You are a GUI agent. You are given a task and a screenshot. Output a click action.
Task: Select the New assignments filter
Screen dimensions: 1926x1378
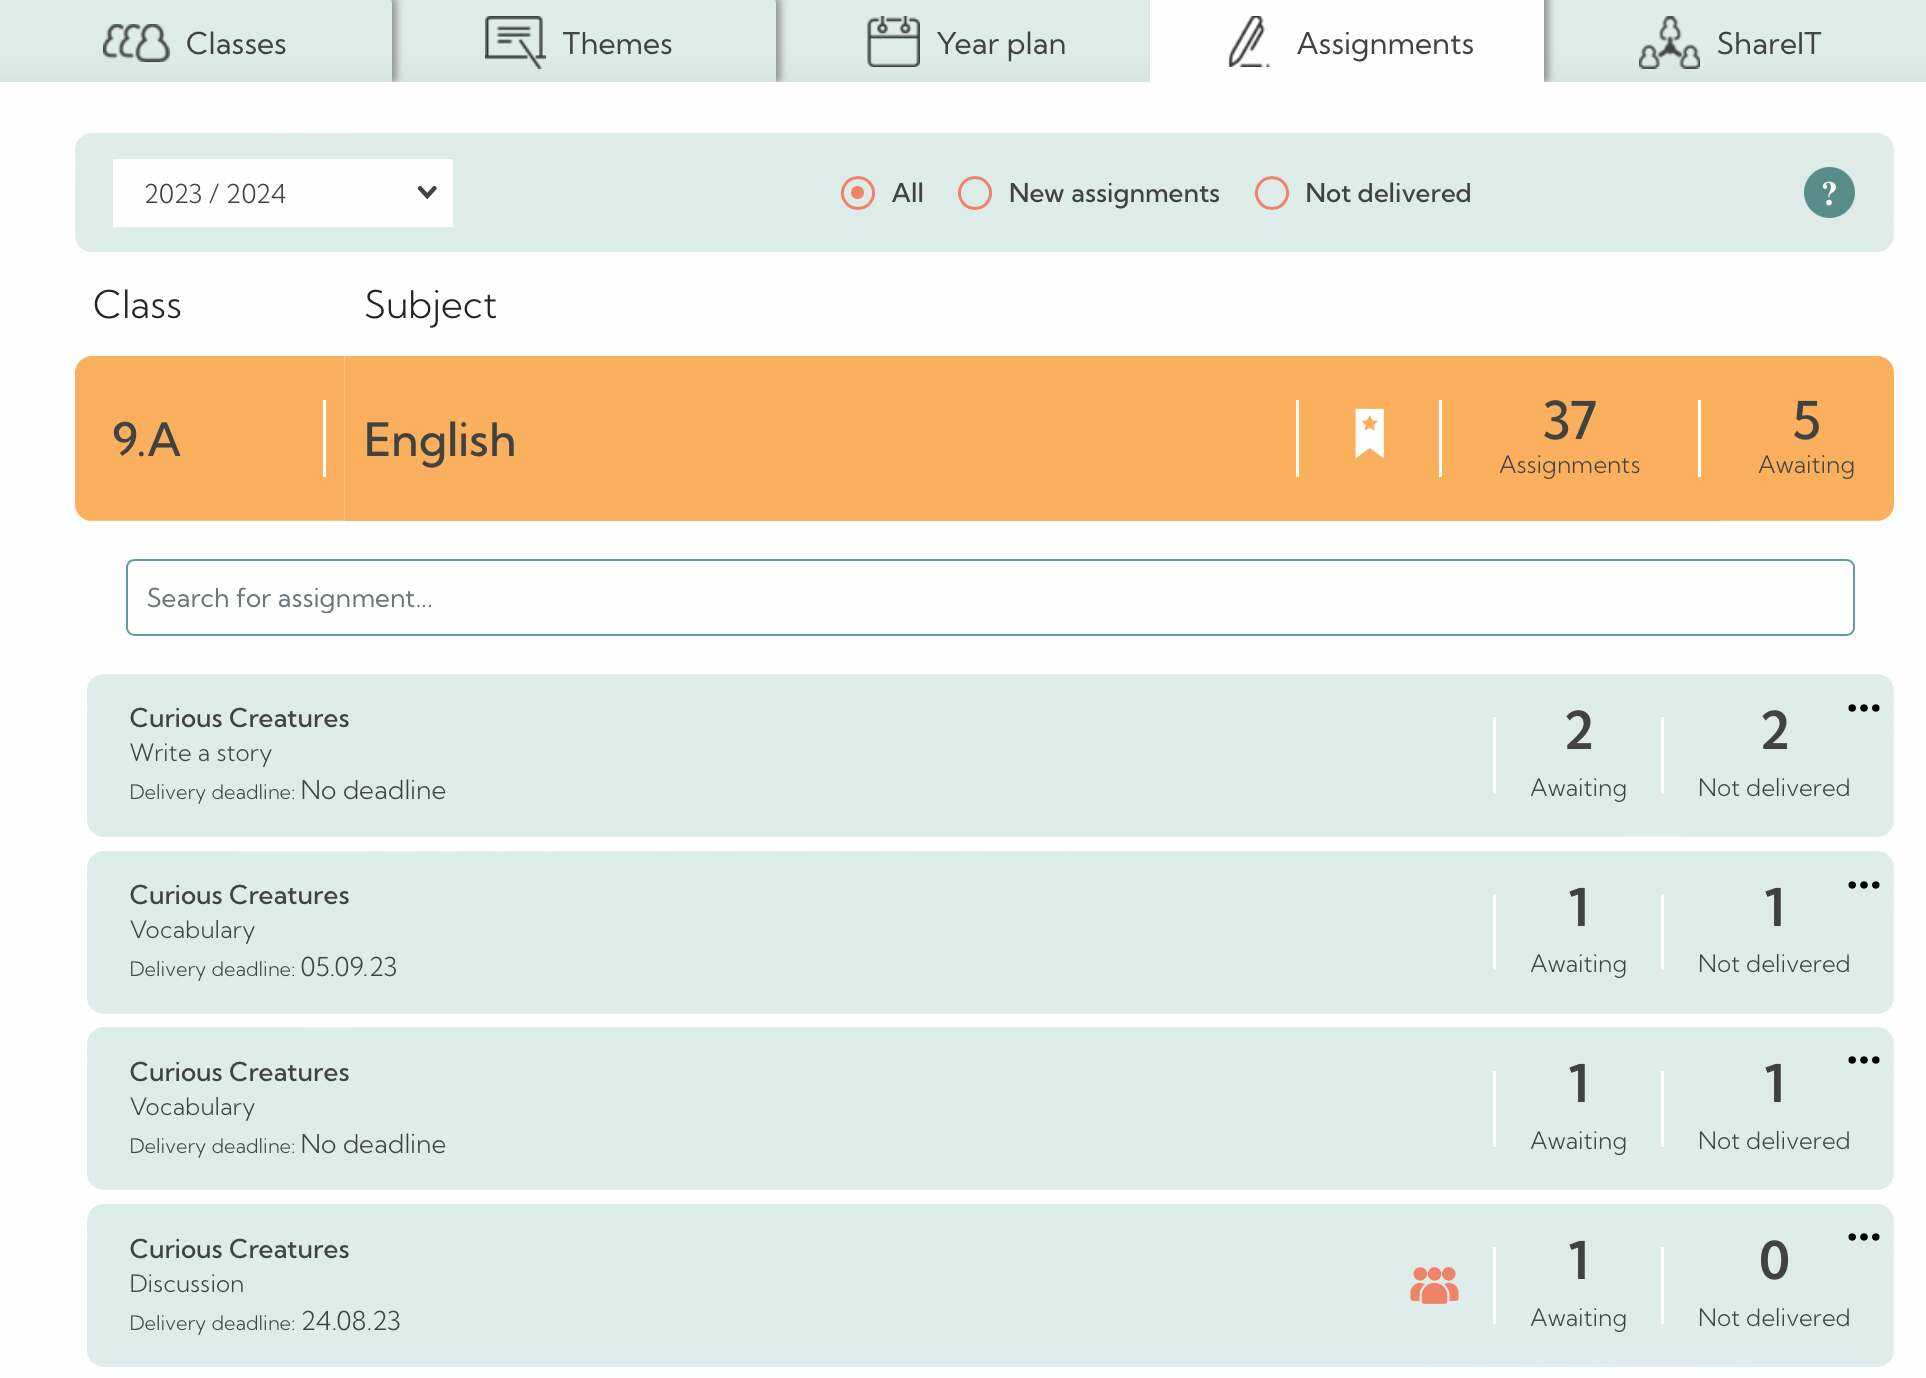tap(974, 193)
